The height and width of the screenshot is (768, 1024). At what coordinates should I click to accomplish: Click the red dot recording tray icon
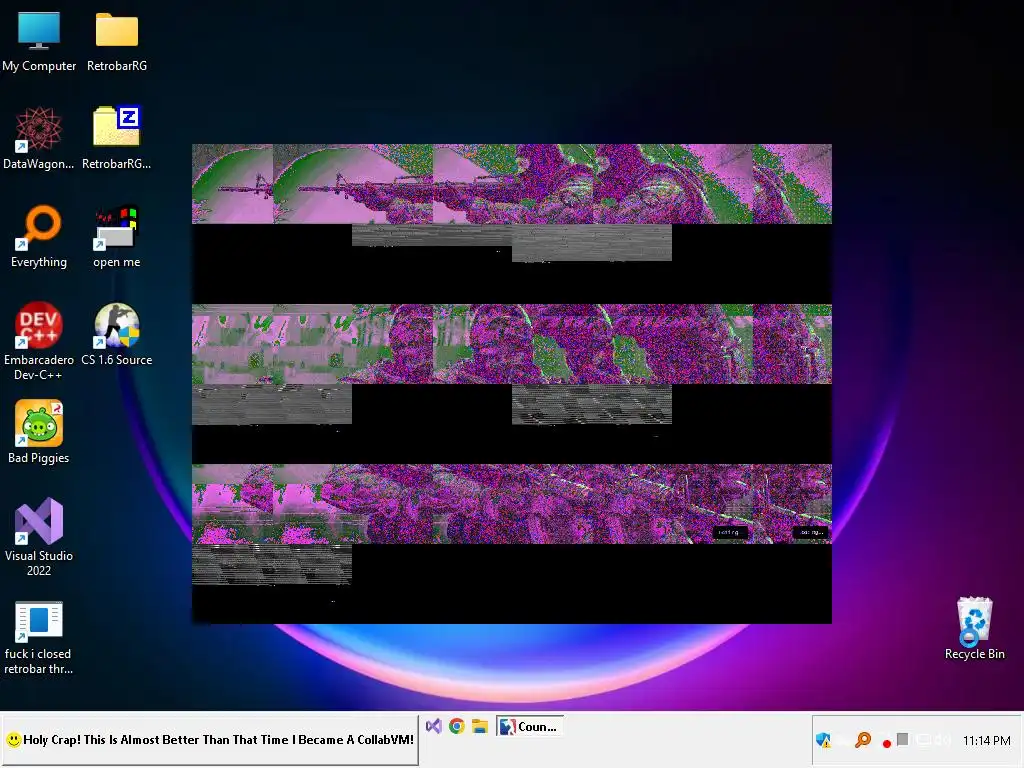[x=886, y=743]
